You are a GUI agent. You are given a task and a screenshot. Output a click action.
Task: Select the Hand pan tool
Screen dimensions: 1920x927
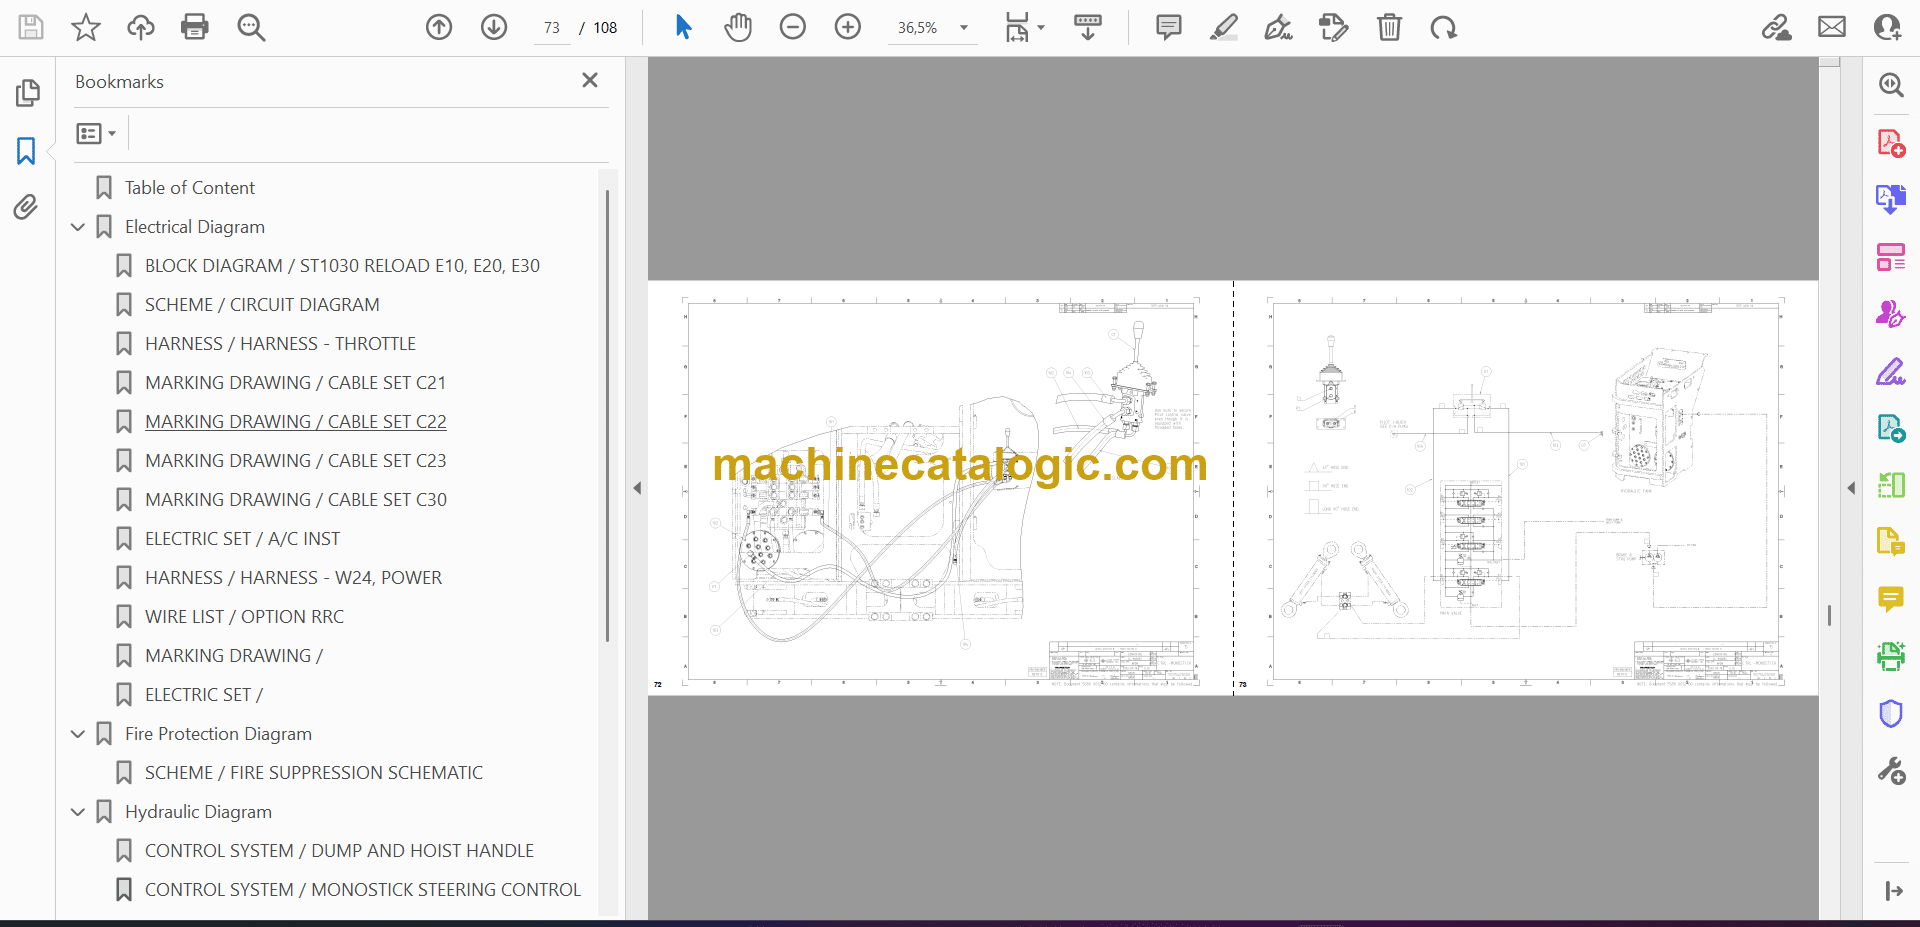click(738, 27)
